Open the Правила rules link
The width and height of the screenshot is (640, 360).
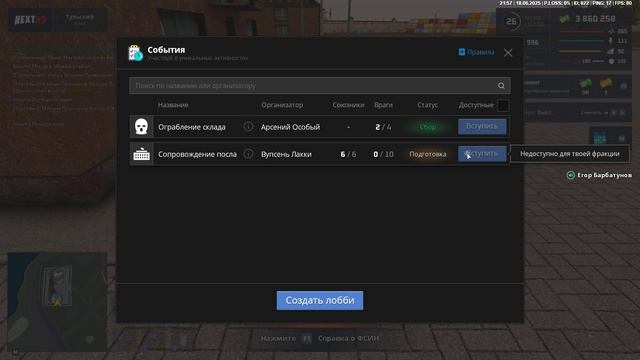tap(476, 52)
